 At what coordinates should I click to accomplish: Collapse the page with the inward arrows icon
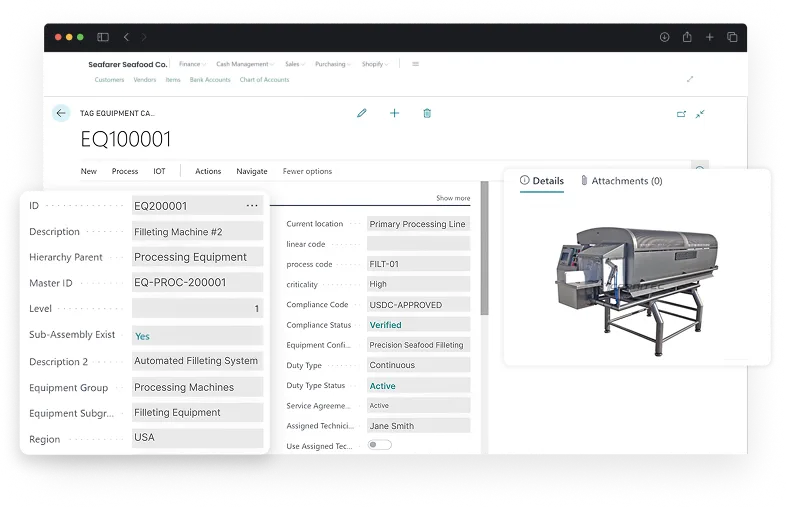click(x=700, y=114)
